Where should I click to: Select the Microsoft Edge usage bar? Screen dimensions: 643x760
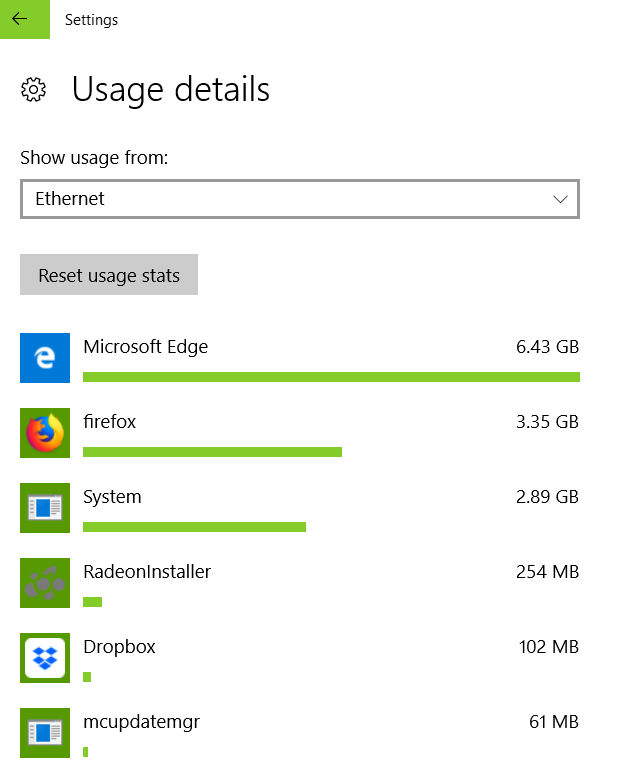[331, 377]
